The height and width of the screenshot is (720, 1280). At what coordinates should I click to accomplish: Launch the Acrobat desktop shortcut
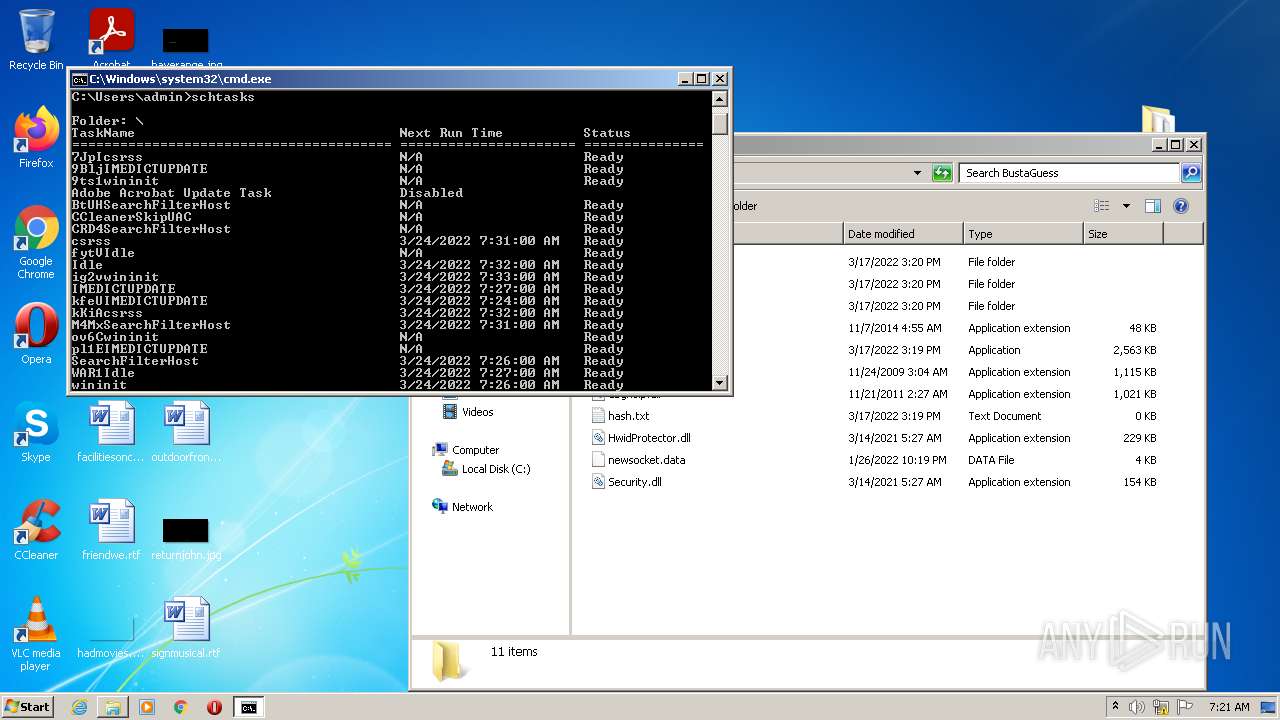[x=112, y=40]
